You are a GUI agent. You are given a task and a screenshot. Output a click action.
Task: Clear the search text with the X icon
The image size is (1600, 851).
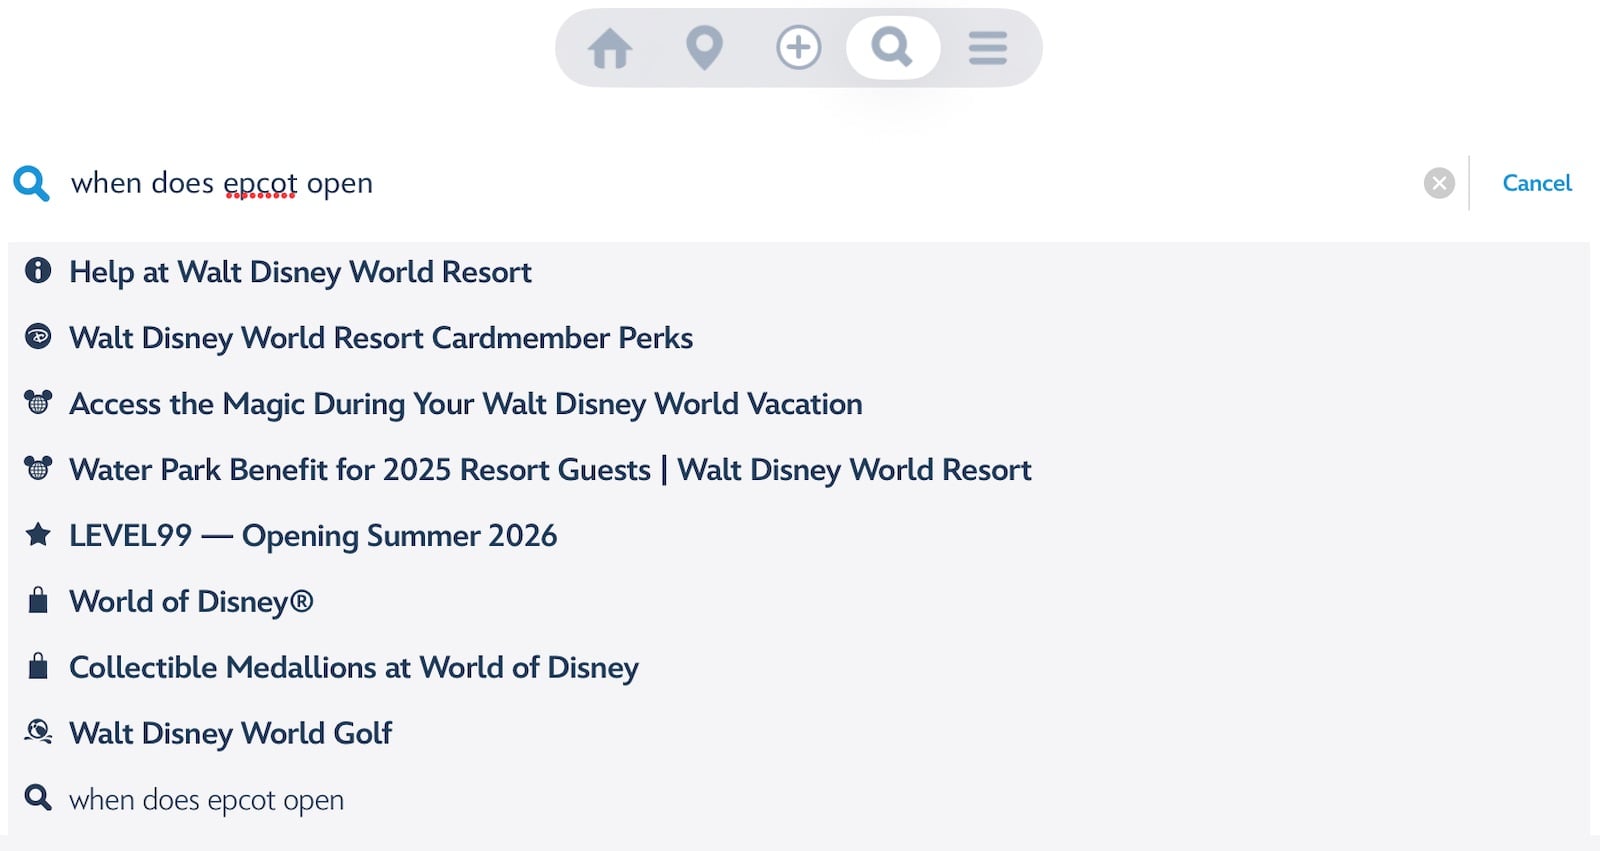[x=1439, y=183]
